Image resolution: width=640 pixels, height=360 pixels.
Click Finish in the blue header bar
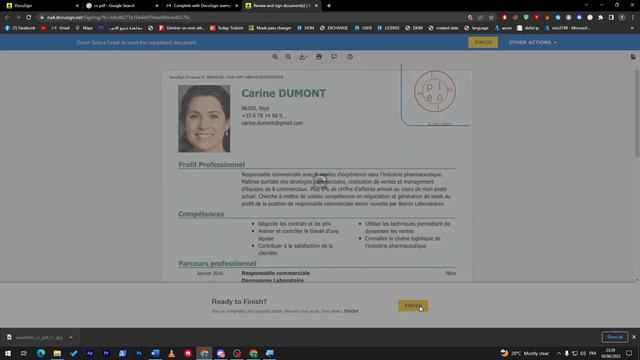point(483,42)
